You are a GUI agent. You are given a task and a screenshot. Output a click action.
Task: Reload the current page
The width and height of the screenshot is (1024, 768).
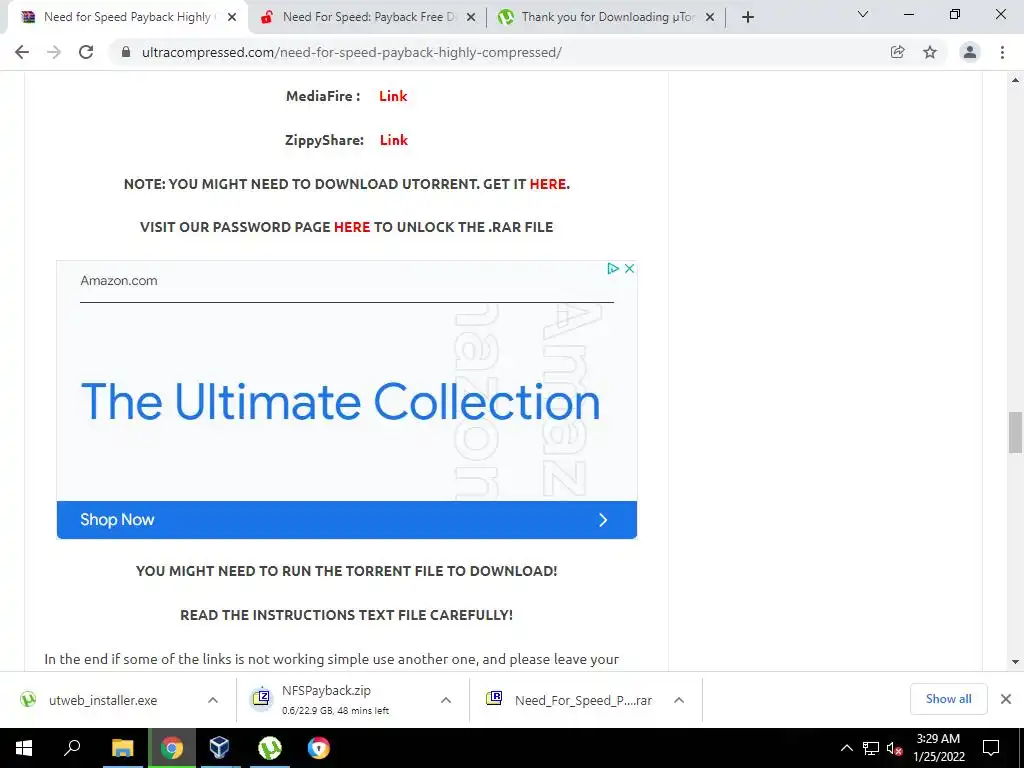[86, 52]
